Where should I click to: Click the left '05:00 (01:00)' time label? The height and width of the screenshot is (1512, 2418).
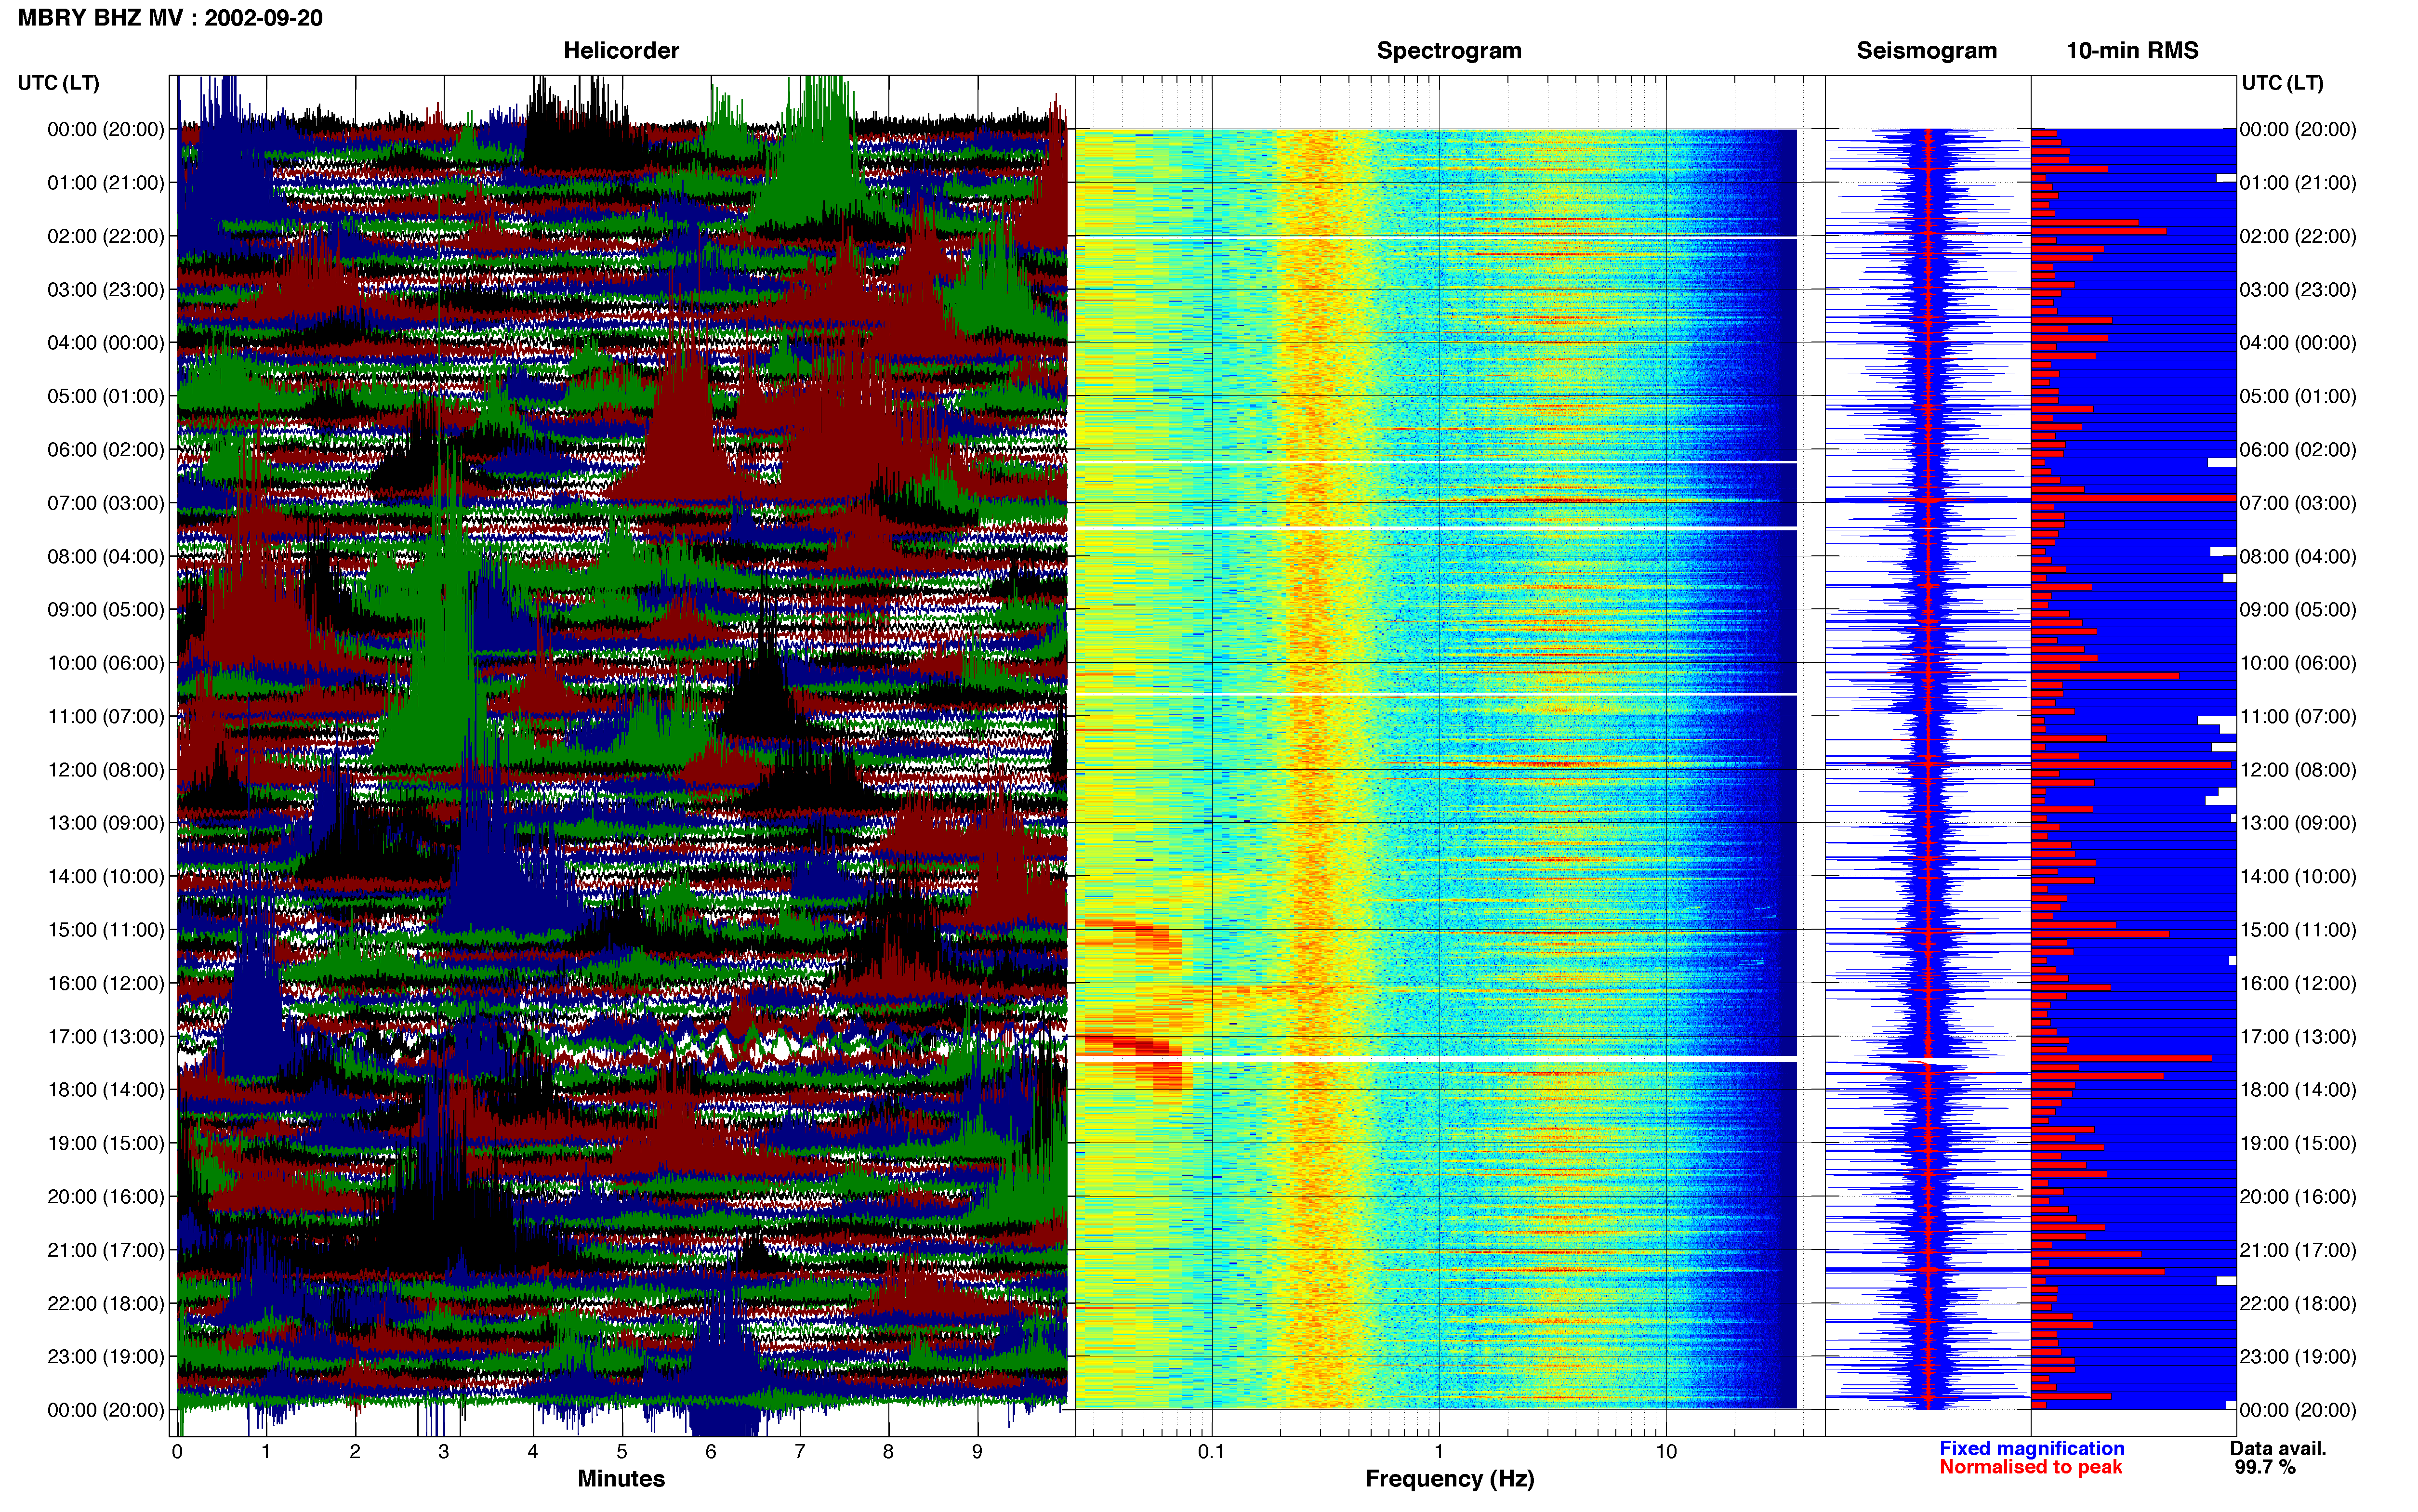coord(106,396)
